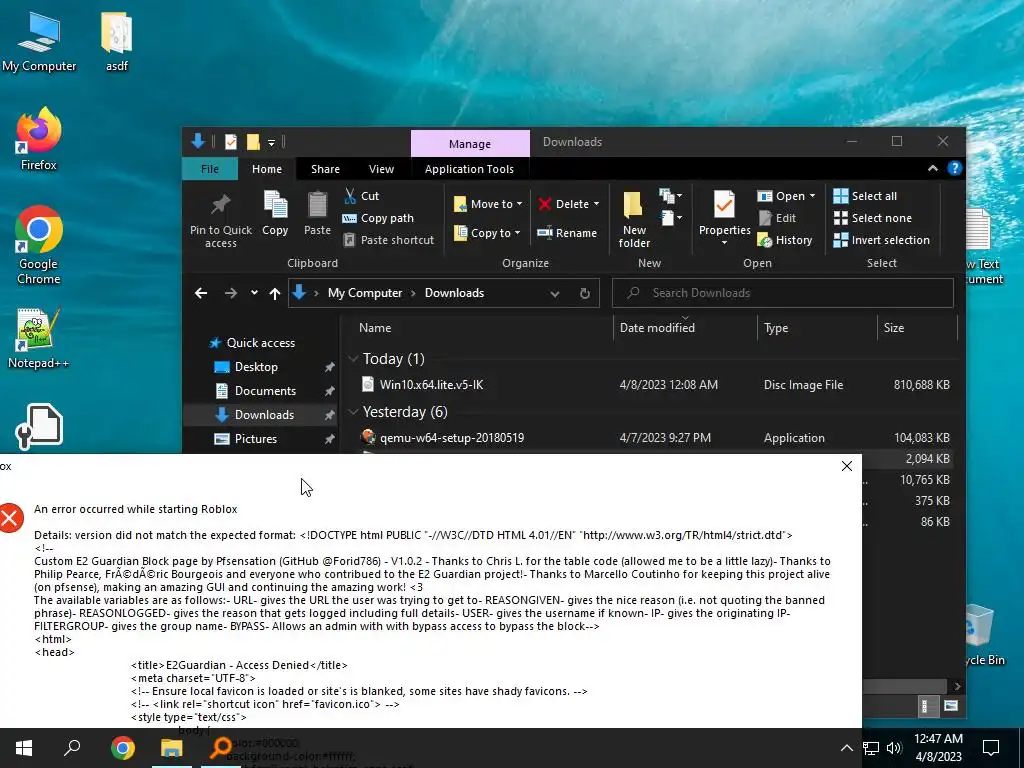Launch Google Chrome desktop shortcut
The image size is (1024, 768).
click(39, 246)
